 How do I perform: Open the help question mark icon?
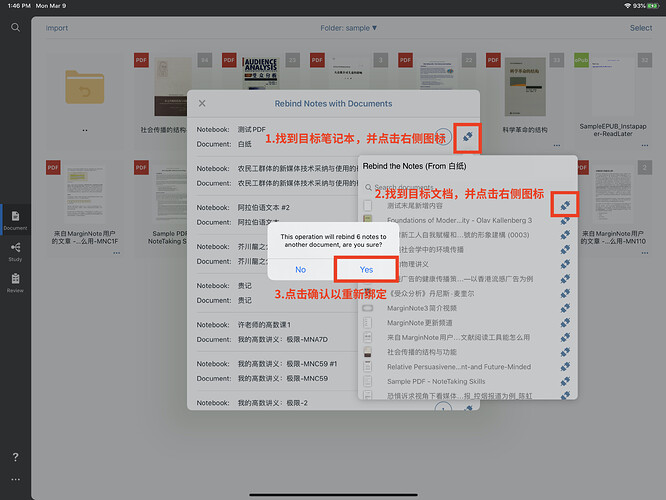15,457
